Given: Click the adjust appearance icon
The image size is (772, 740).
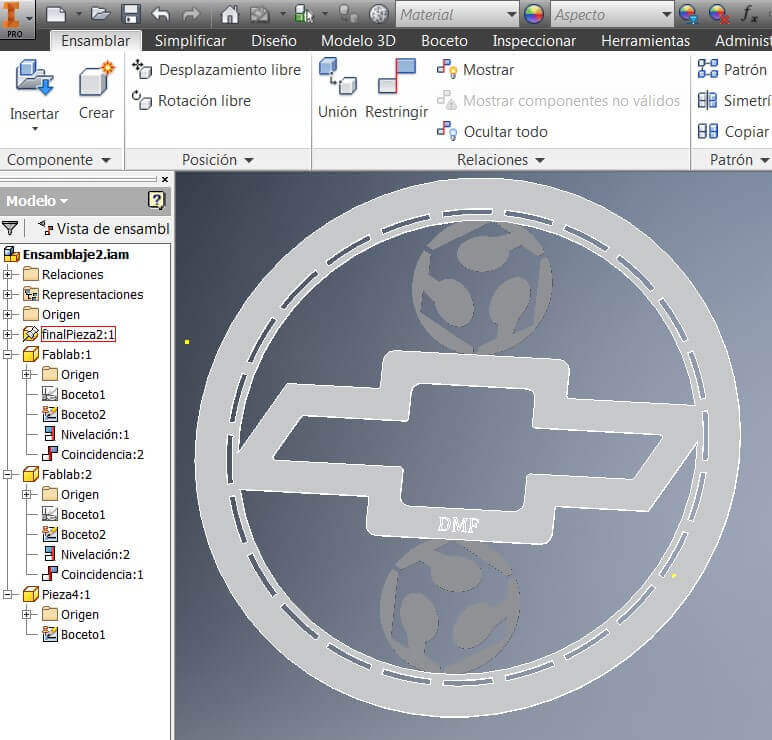Looking at the screenshot, I should (x=688, y=14).
